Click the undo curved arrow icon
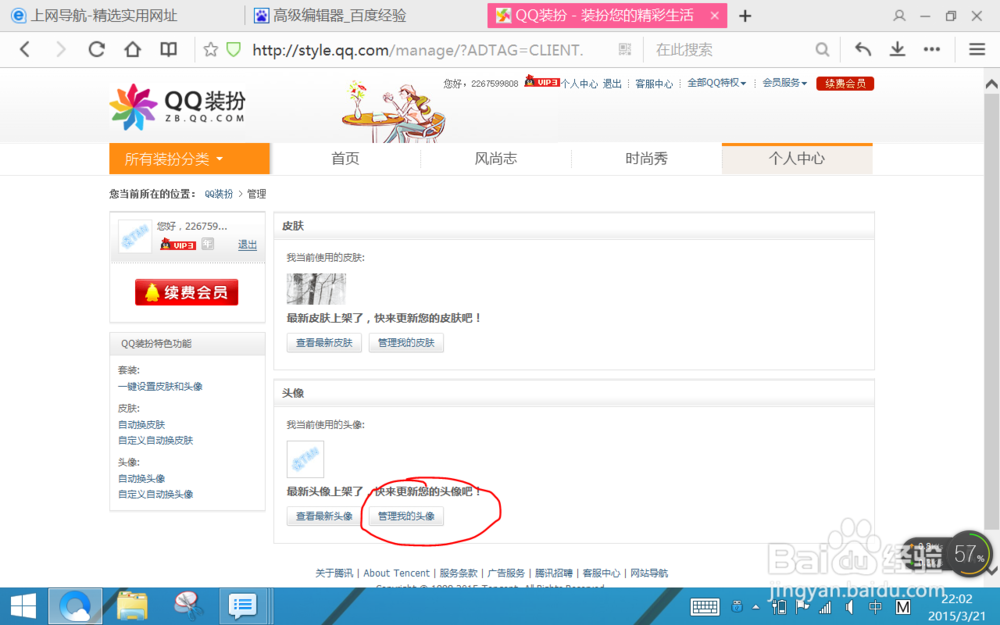This screenshot has height=625, width=1000. point(863,49)
